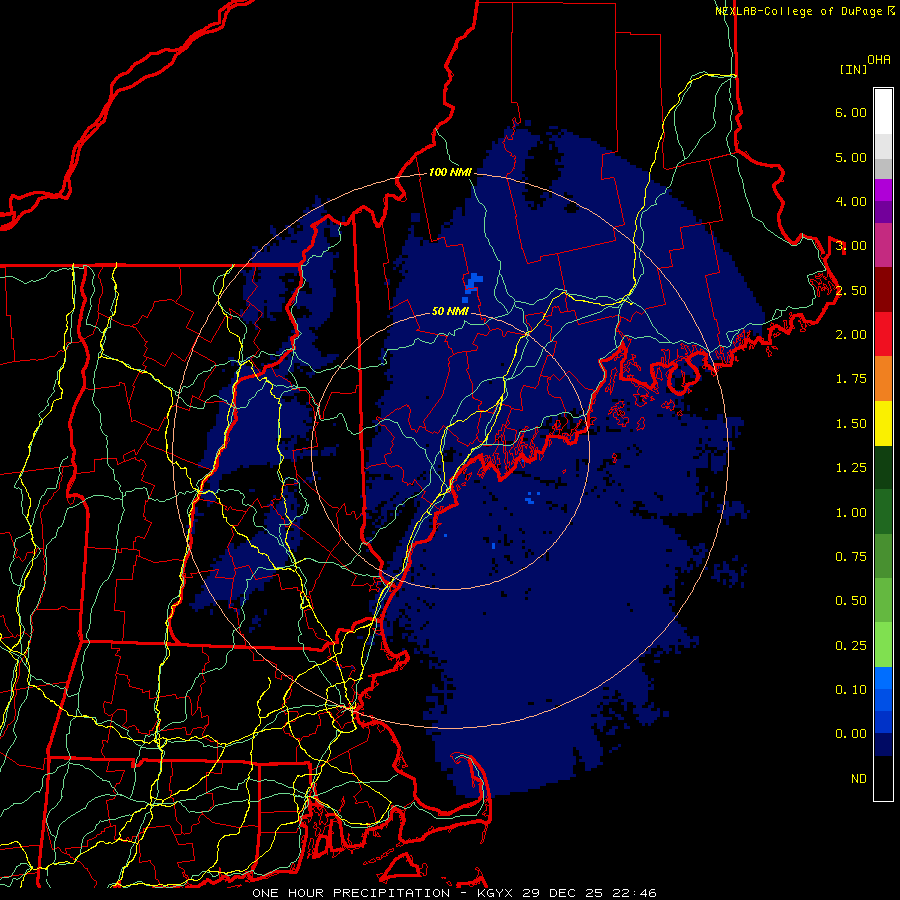This screenshot has height=900, width=900.
Task: Select the 1.50 legend value
Action: (851, 424)
